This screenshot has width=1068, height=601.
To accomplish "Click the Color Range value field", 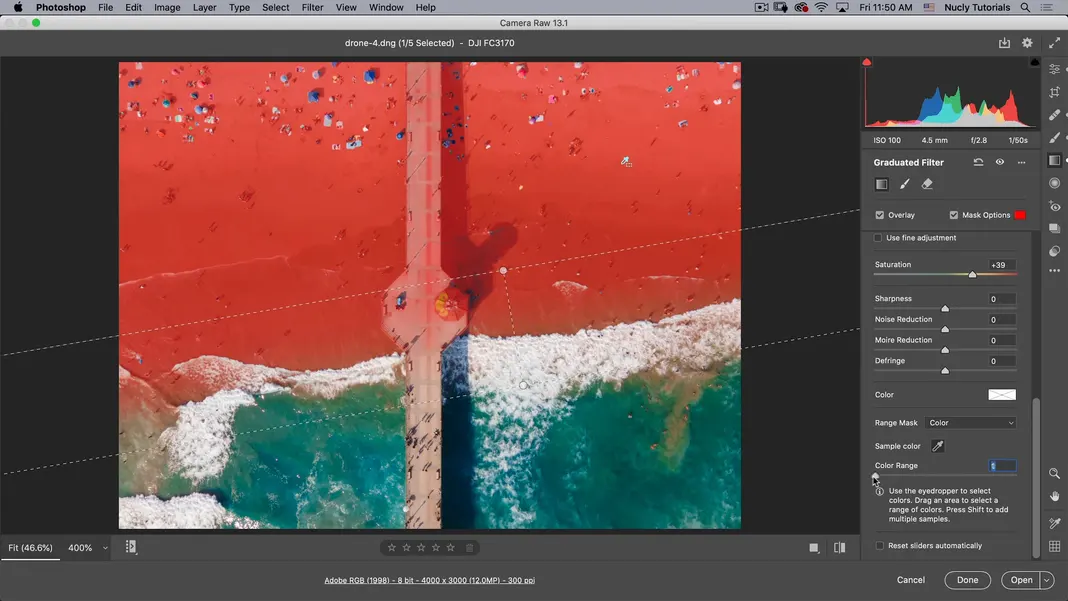I will point(1002,466).
